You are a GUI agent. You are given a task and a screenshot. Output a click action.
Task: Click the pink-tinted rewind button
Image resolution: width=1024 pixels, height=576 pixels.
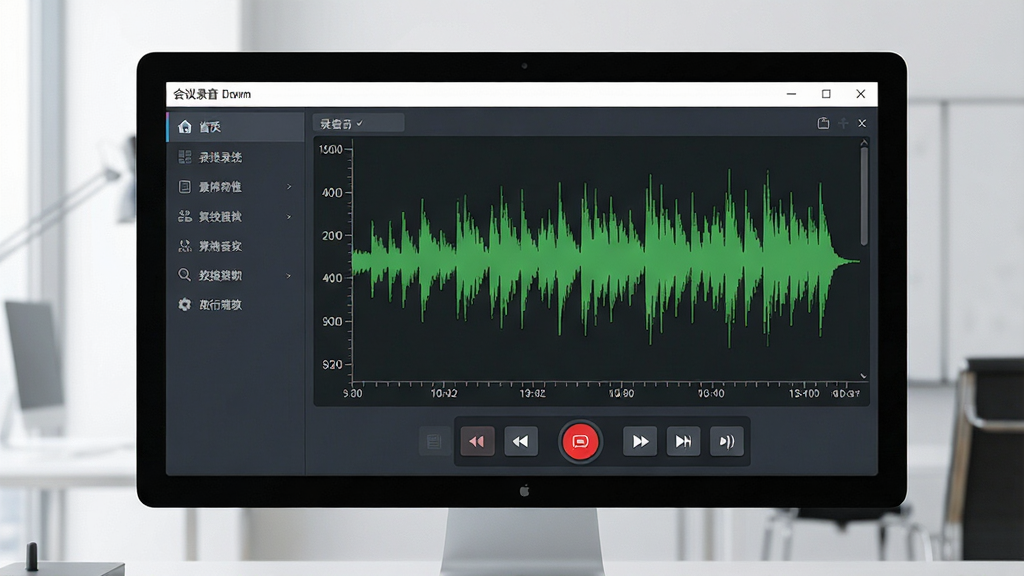click(477, 441)
